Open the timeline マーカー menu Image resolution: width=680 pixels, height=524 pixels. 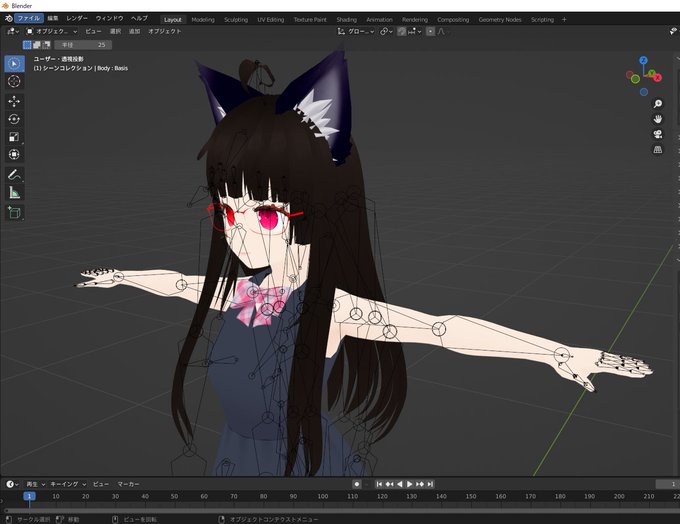(128, 484)
